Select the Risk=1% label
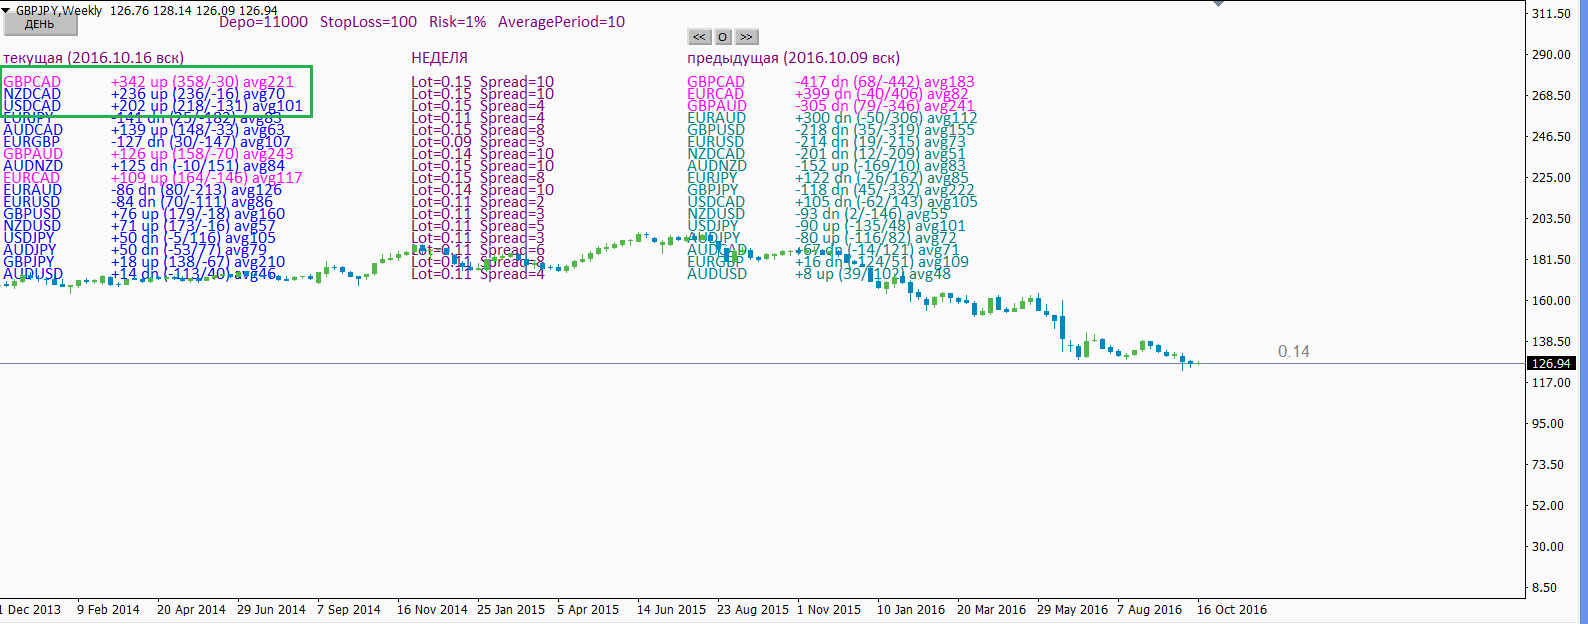This screenshot has width=1588, height=624. point(457,22)
